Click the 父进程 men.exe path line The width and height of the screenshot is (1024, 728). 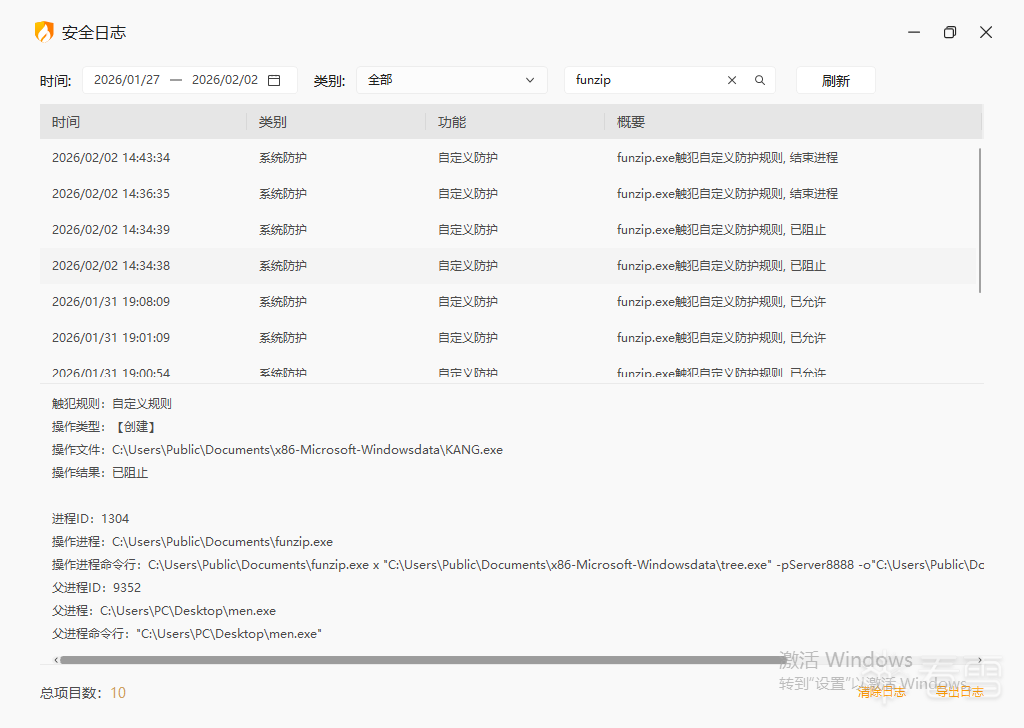coord(164,611)
